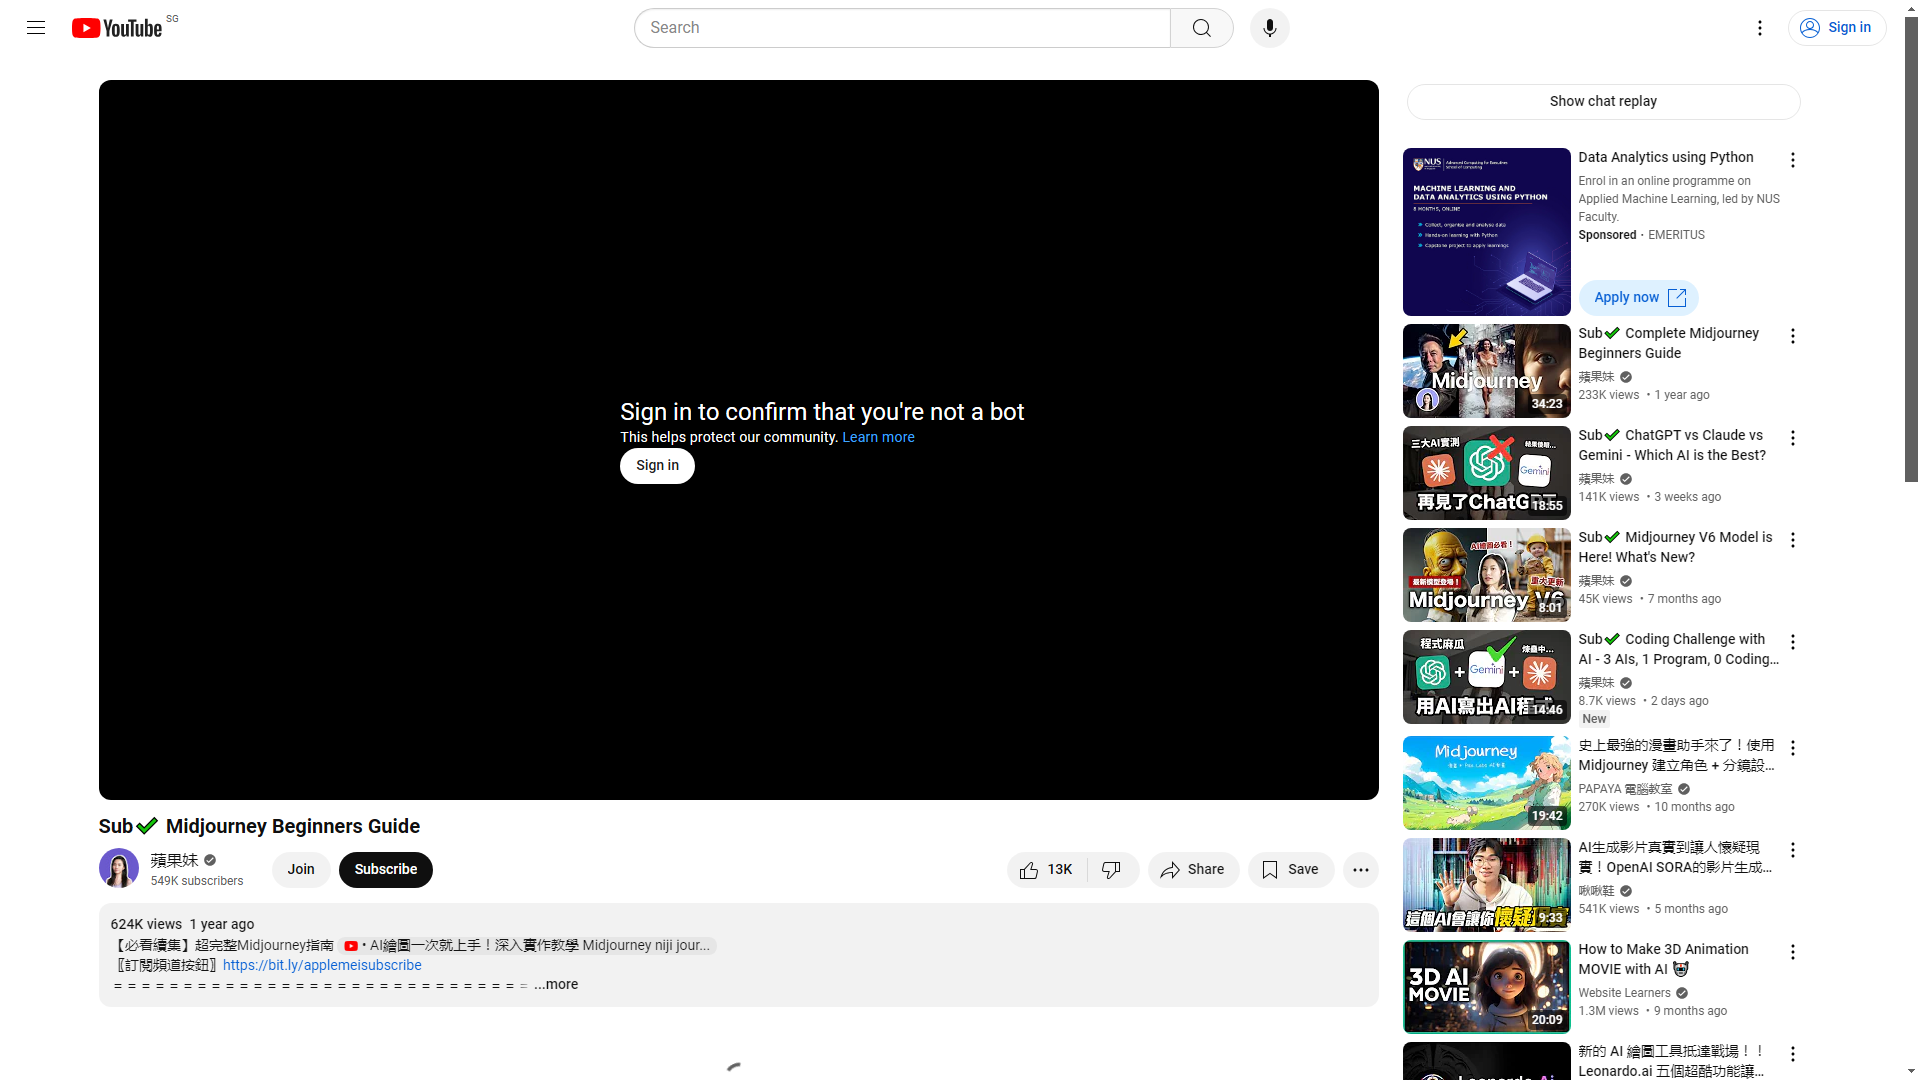
Task: Open the Learn more link in player
Action: (x=878, y=438)
